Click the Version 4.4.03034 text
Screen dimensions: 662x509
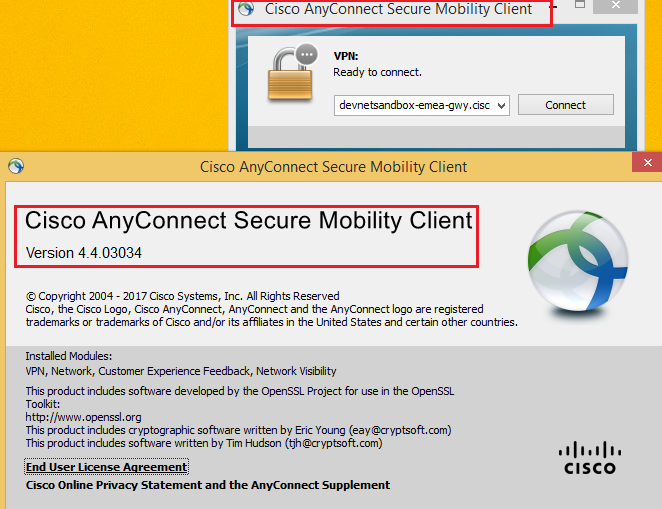pos(84,253)
